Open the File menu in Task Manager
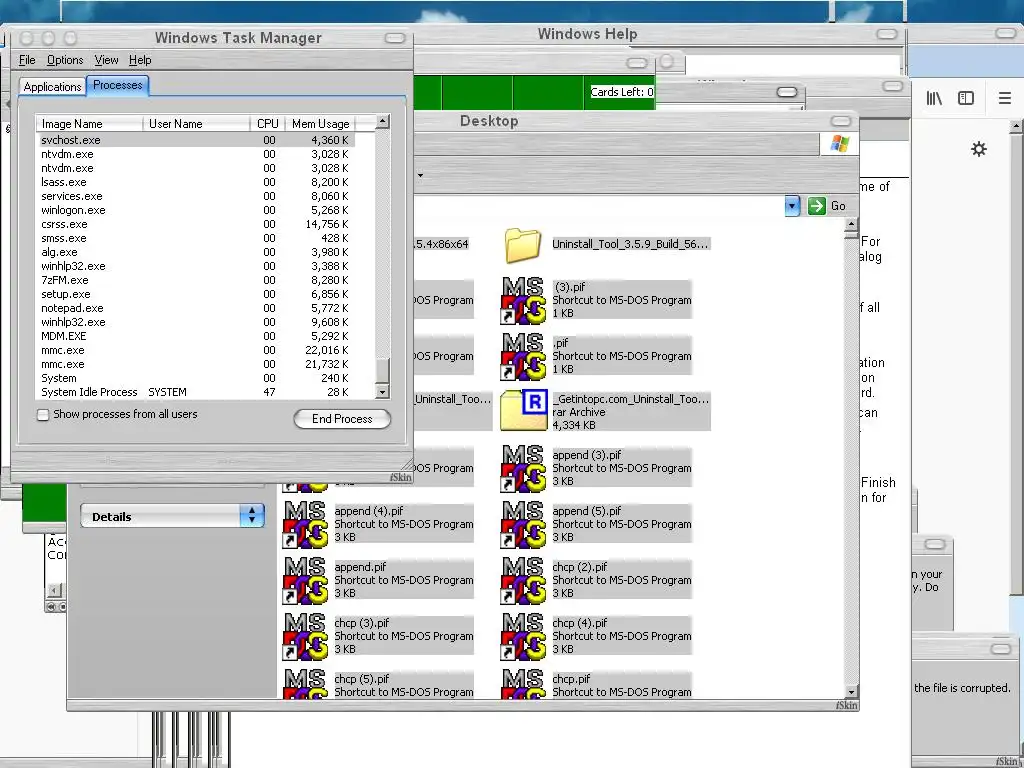Screen dimensions: 1024x768 coord(27,60)
